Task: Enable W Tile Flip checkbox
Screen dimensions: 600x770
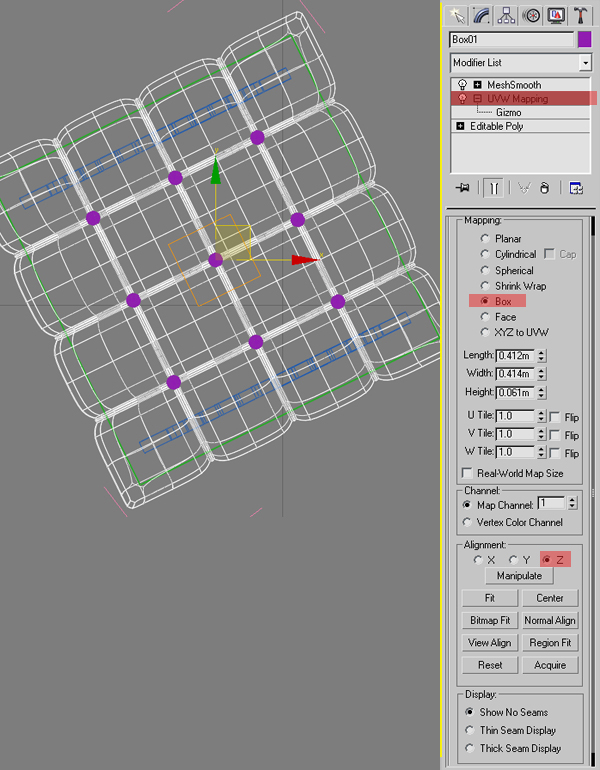Action: [555, 453]
